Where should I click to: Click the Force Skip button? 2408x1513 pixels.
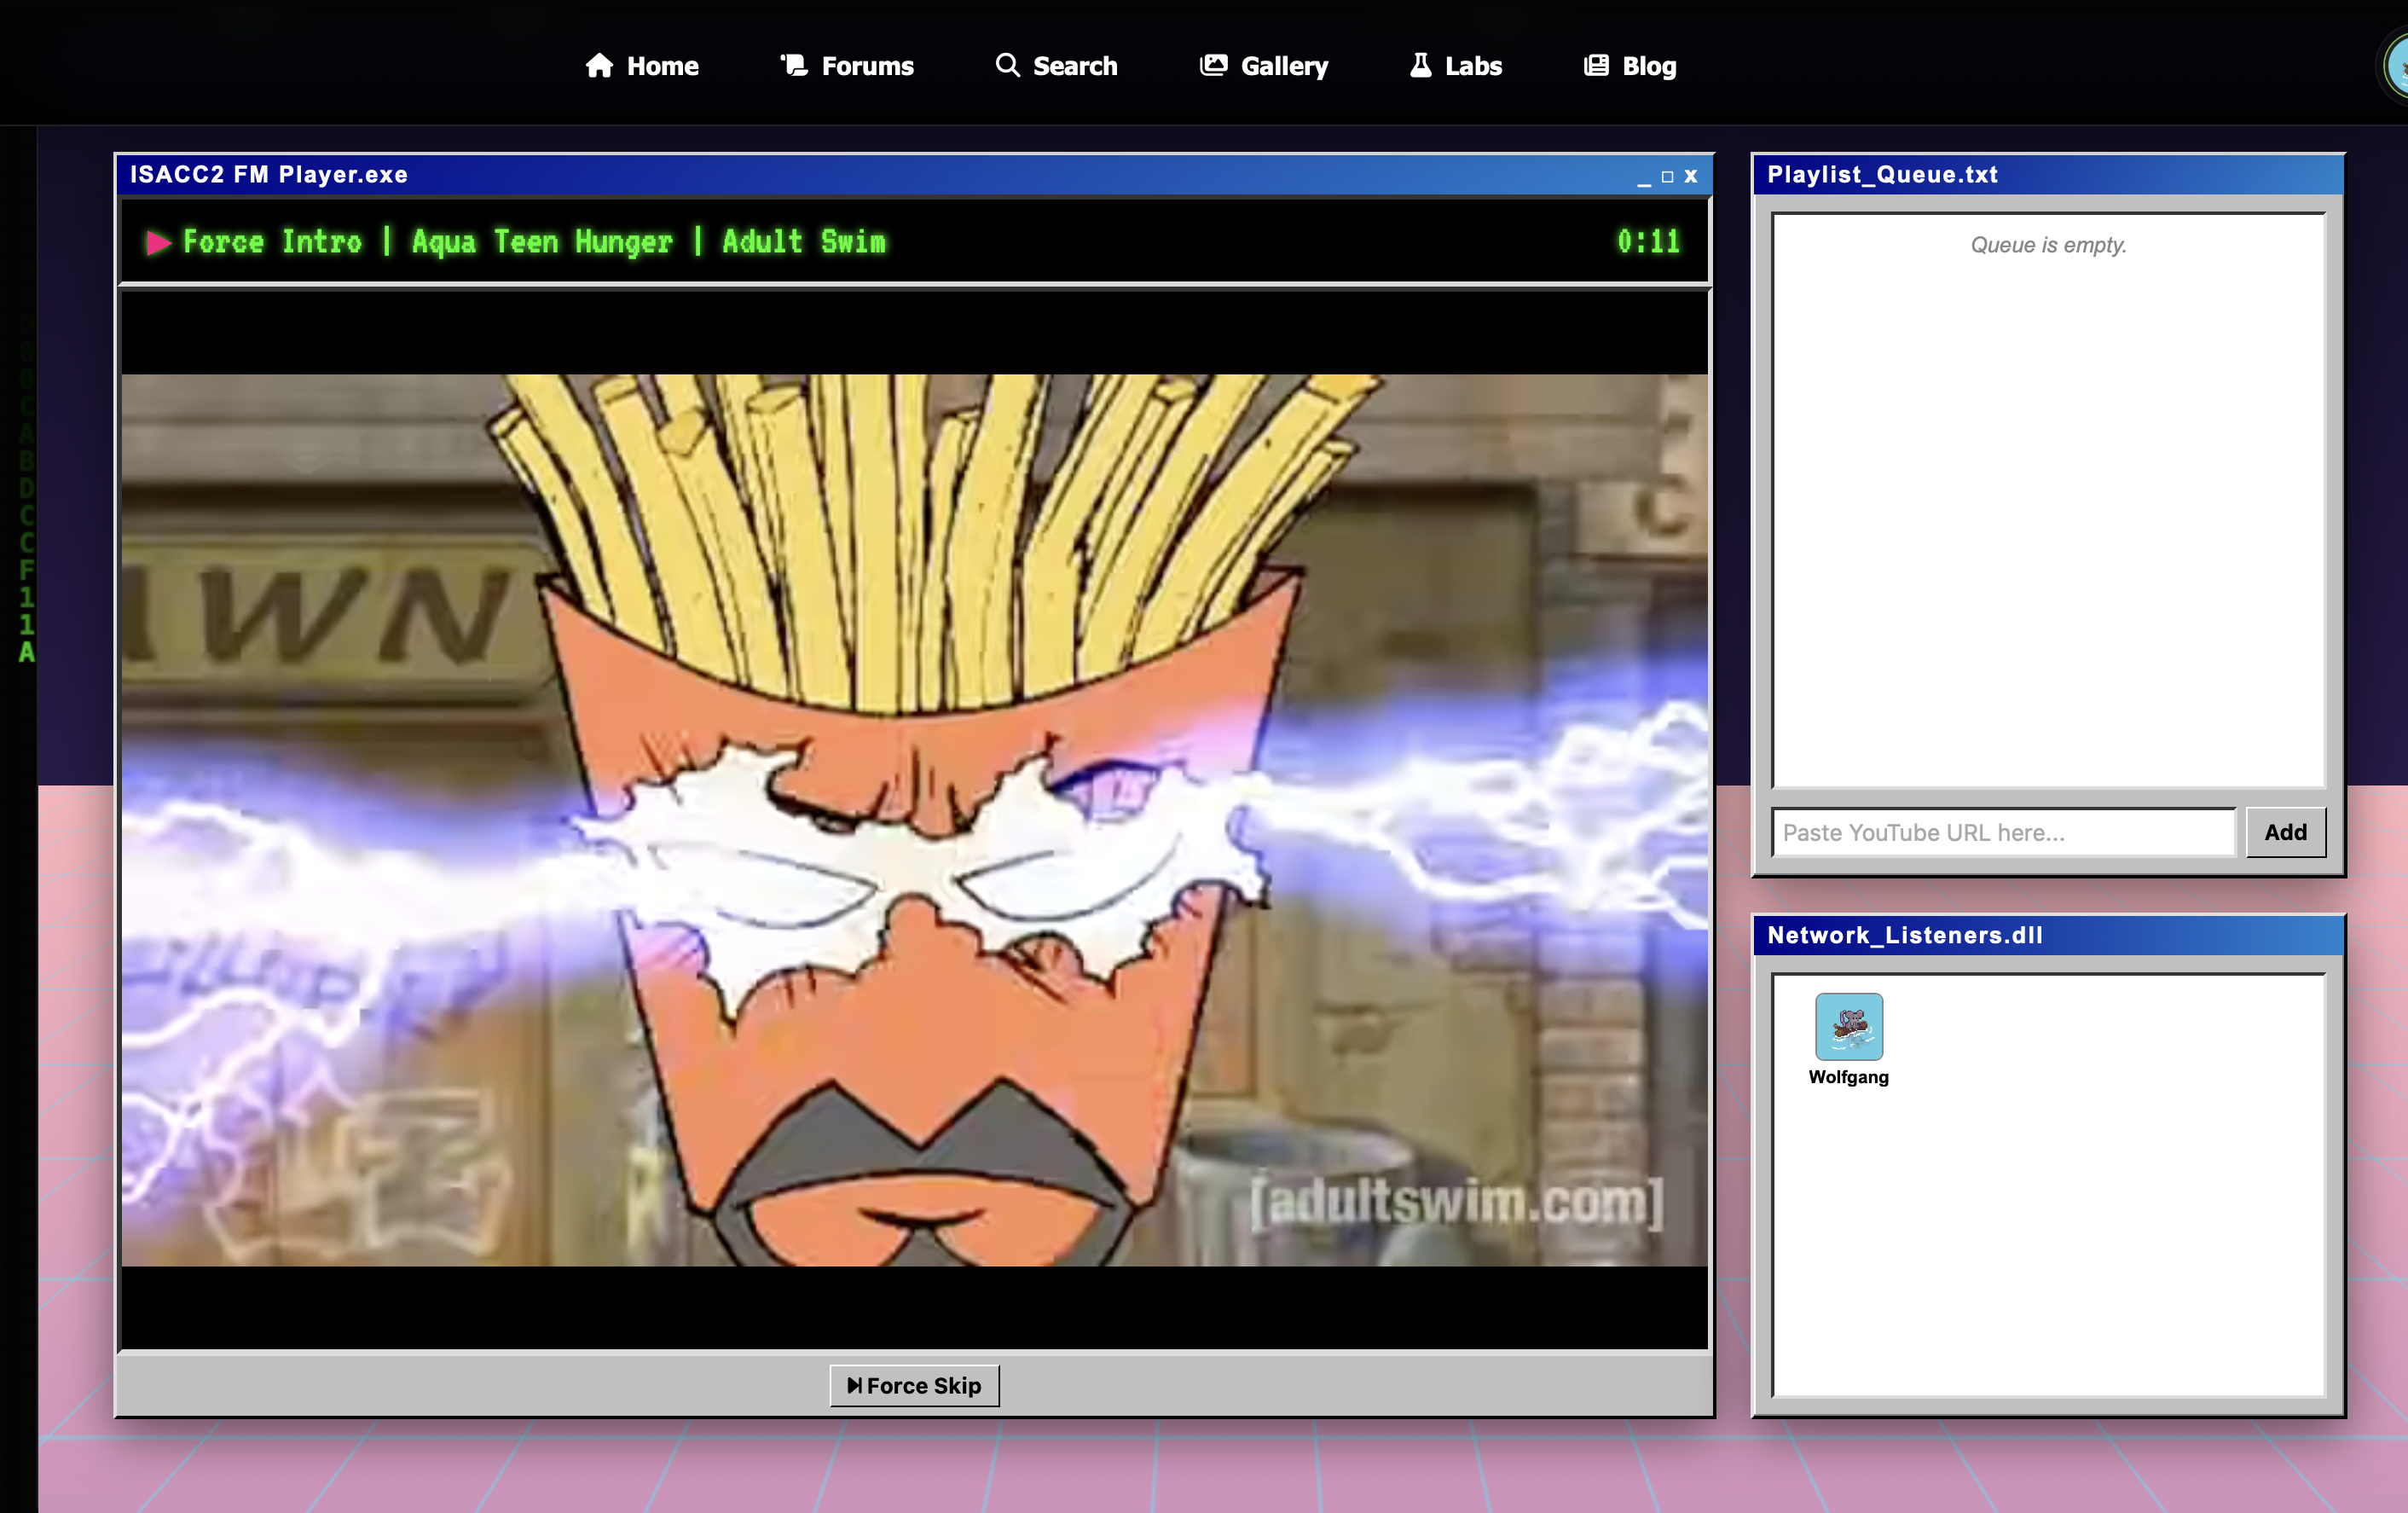[914, 1385]
